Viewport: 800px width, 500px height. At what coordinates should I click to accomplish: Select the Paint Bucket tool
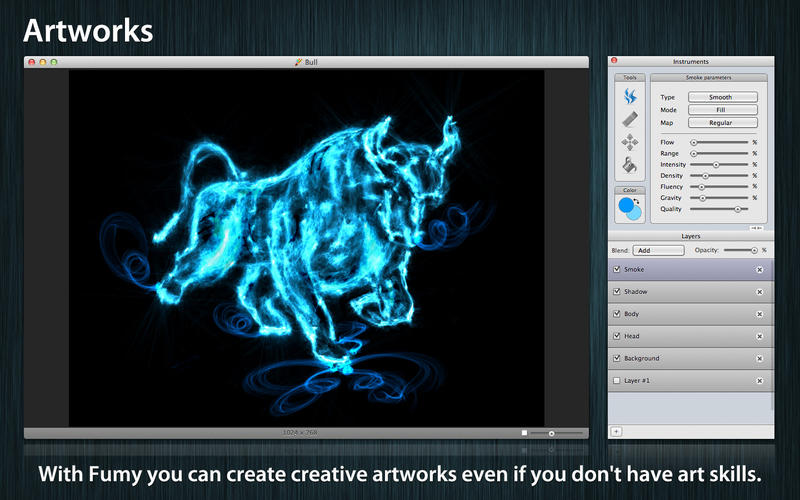629,165
